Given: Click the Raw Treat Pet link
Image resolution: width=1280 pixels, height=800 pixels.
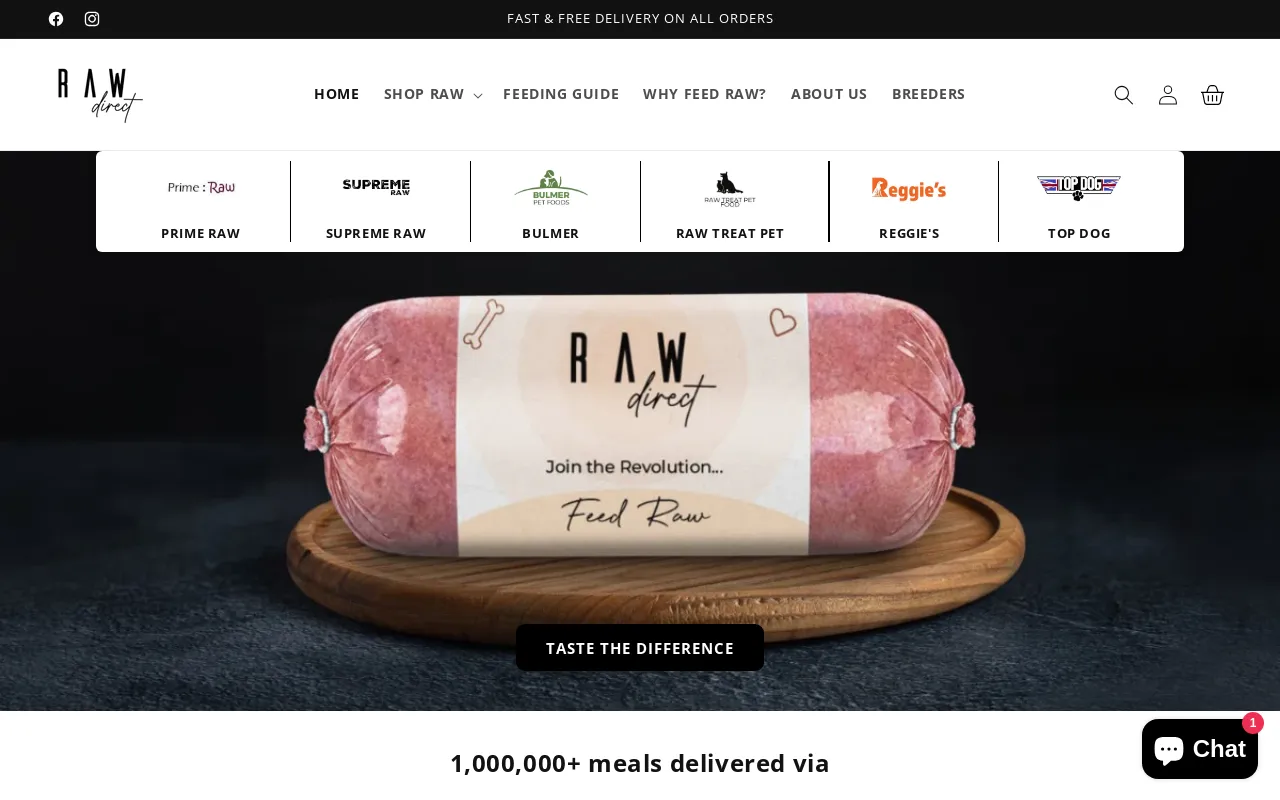Looking at the screenshot, I should tap(730, 233).
